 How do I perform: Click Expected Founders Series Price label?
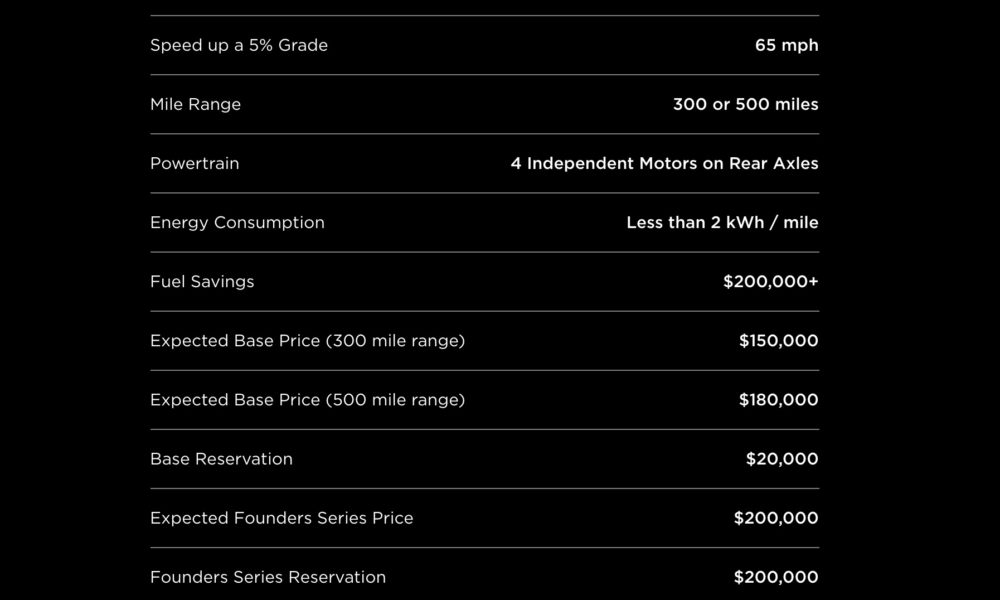tap(282, 518)
